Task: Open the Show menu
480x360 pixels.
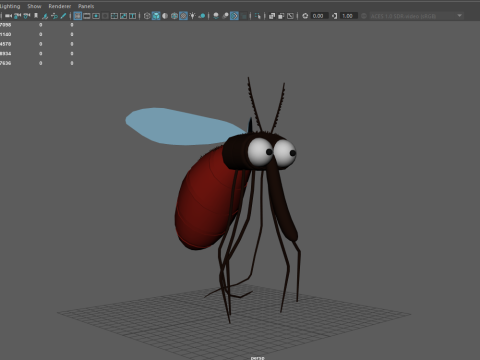Action: 34,6
